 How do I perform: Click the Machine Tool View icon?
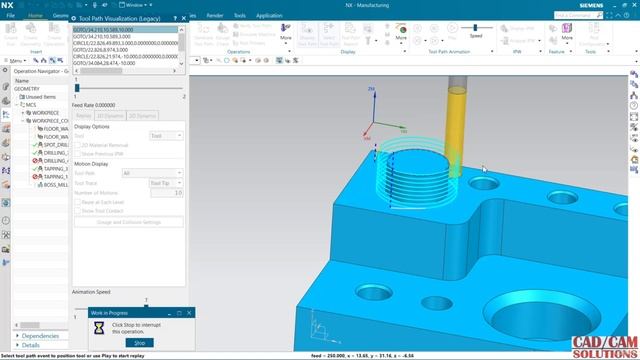point(44,60)
